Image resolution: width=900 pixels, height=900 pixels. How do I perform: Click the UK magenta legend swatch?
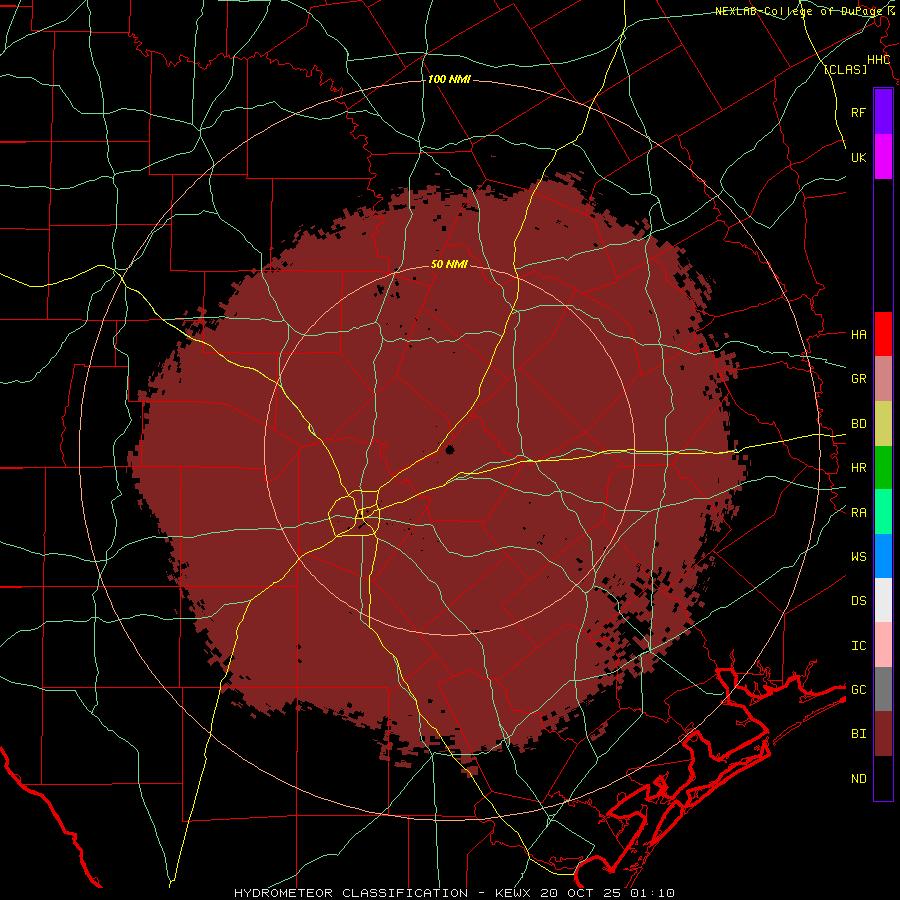[x=883, y=157]
